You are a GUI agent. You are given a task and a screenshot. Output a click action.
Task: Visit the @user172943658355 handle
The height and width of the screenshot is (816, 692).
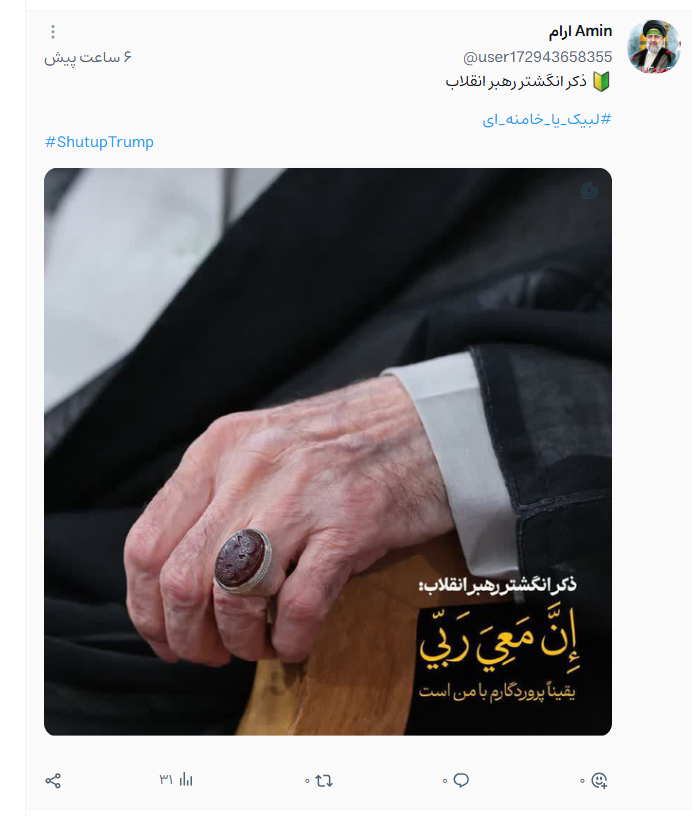pyautogui.click(x=537, y=57)
